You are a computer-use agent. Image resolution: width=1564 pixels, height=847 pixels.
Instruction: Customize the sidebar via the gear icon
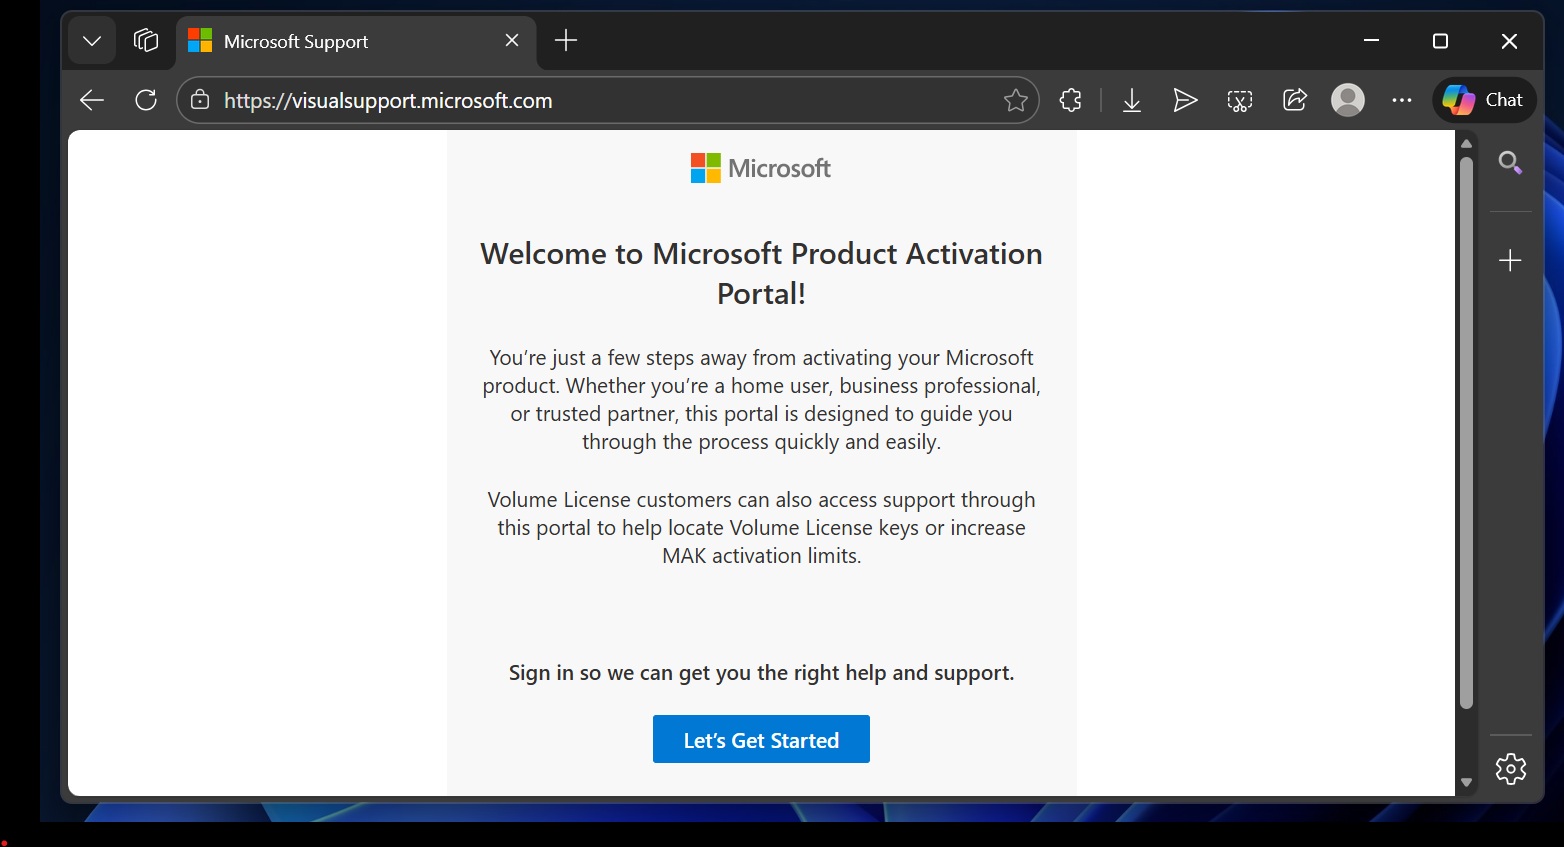click(x=1510, y=768)
